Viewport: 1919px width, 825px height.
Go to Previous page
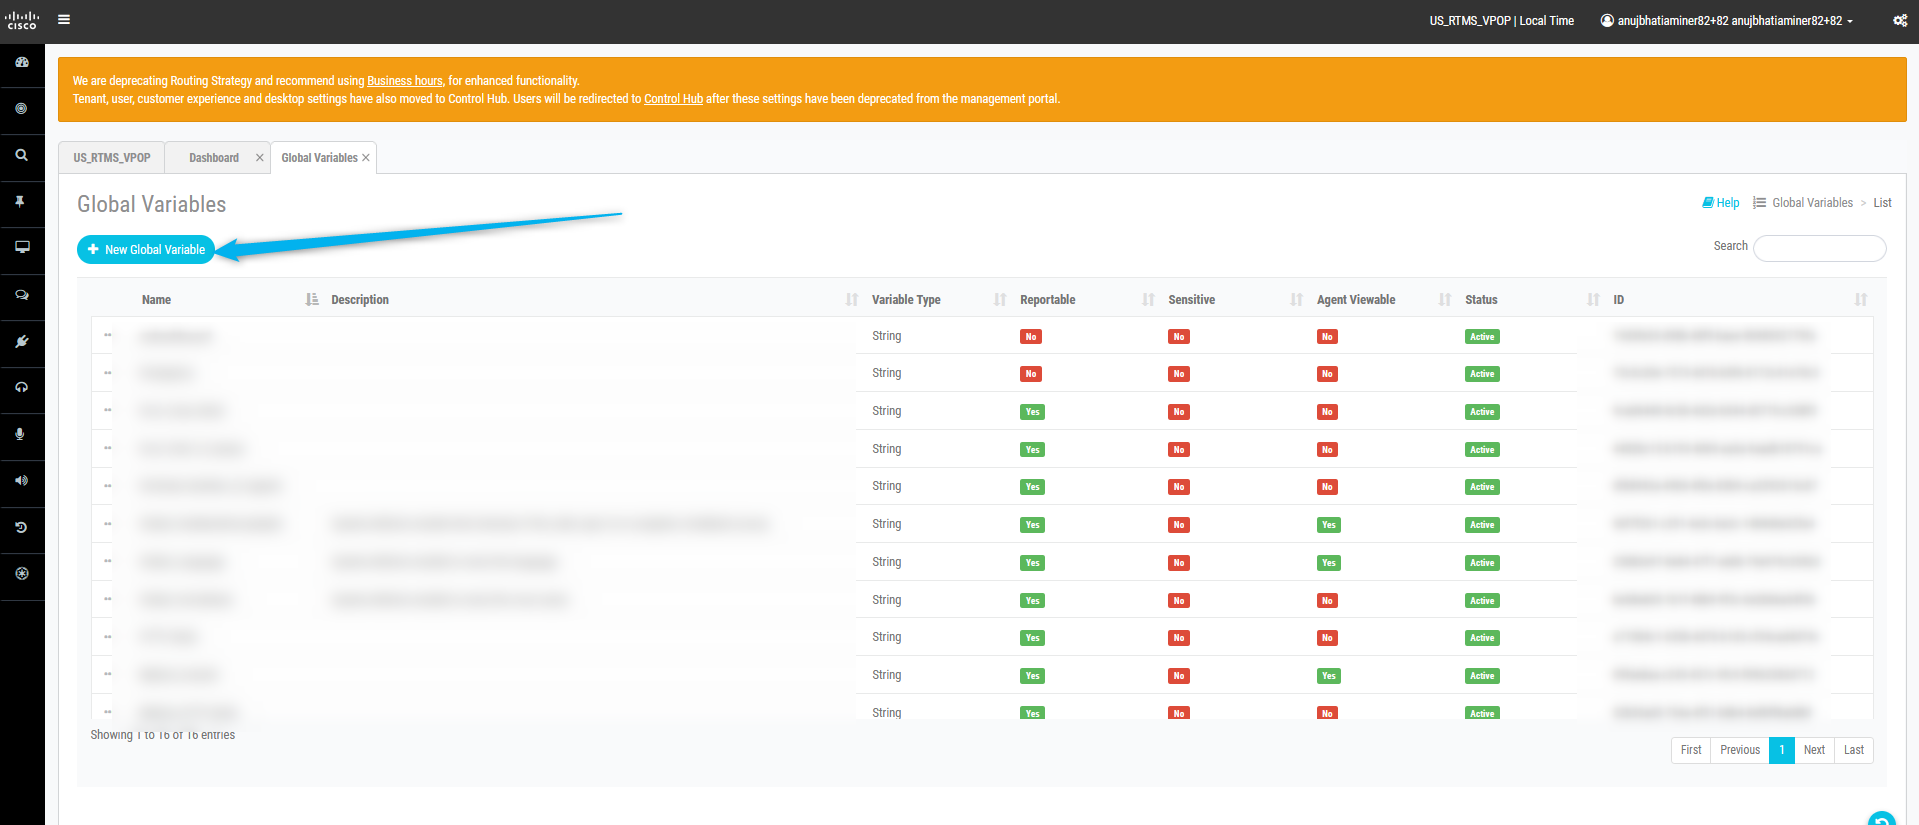click(1740, 750)
